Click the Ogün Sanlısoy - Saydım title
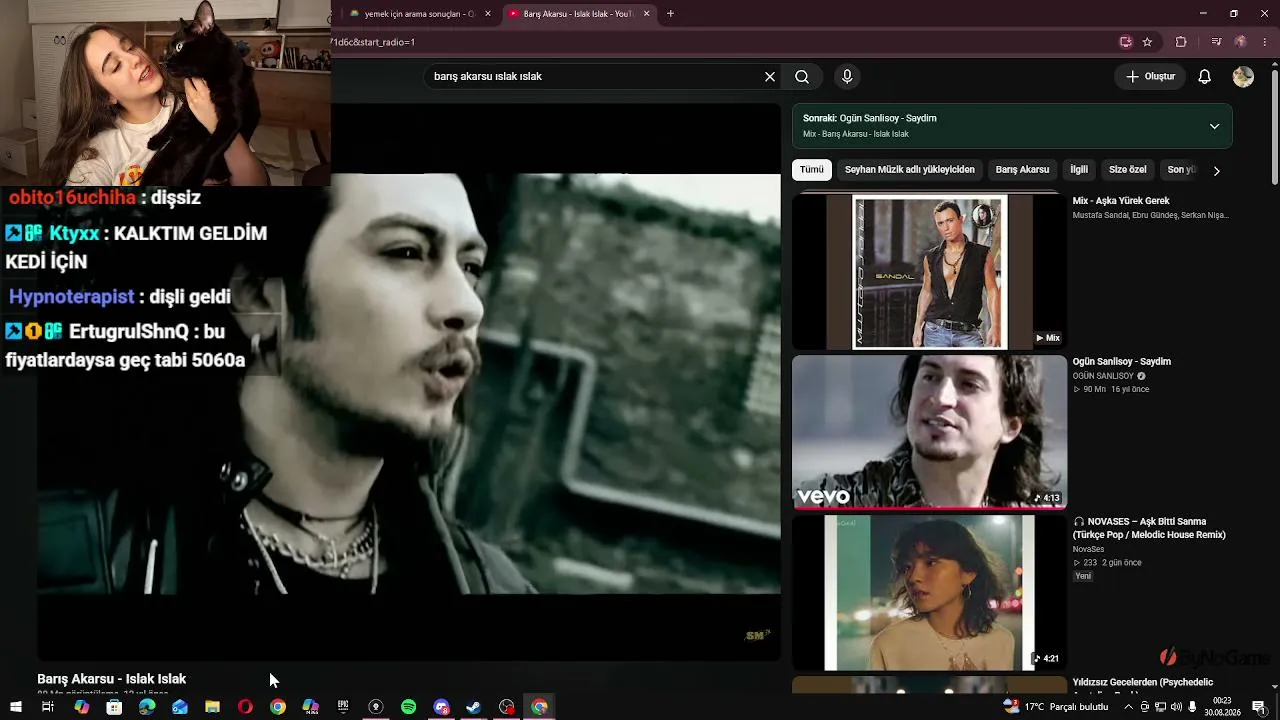Viewport: 1280px width, 720px height. point(1122,362)
